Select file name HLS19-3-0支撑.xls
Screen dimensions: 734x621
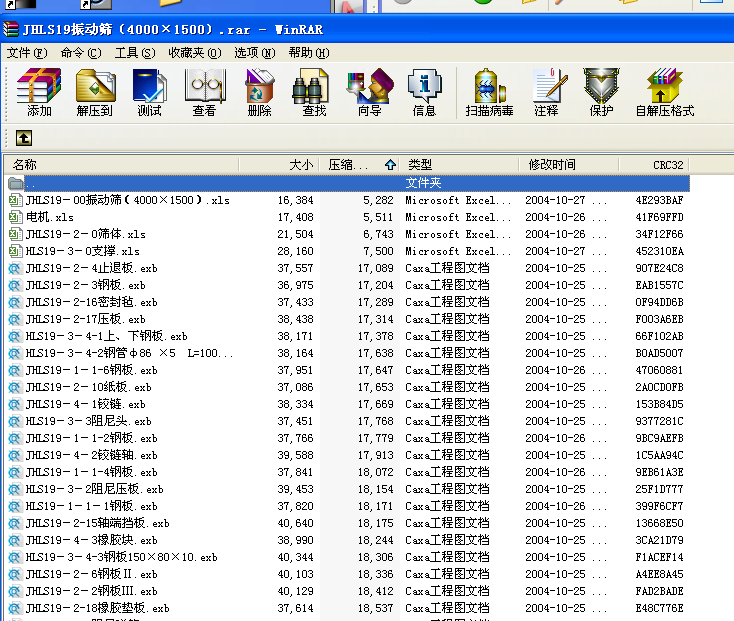(x=82, y=251)
